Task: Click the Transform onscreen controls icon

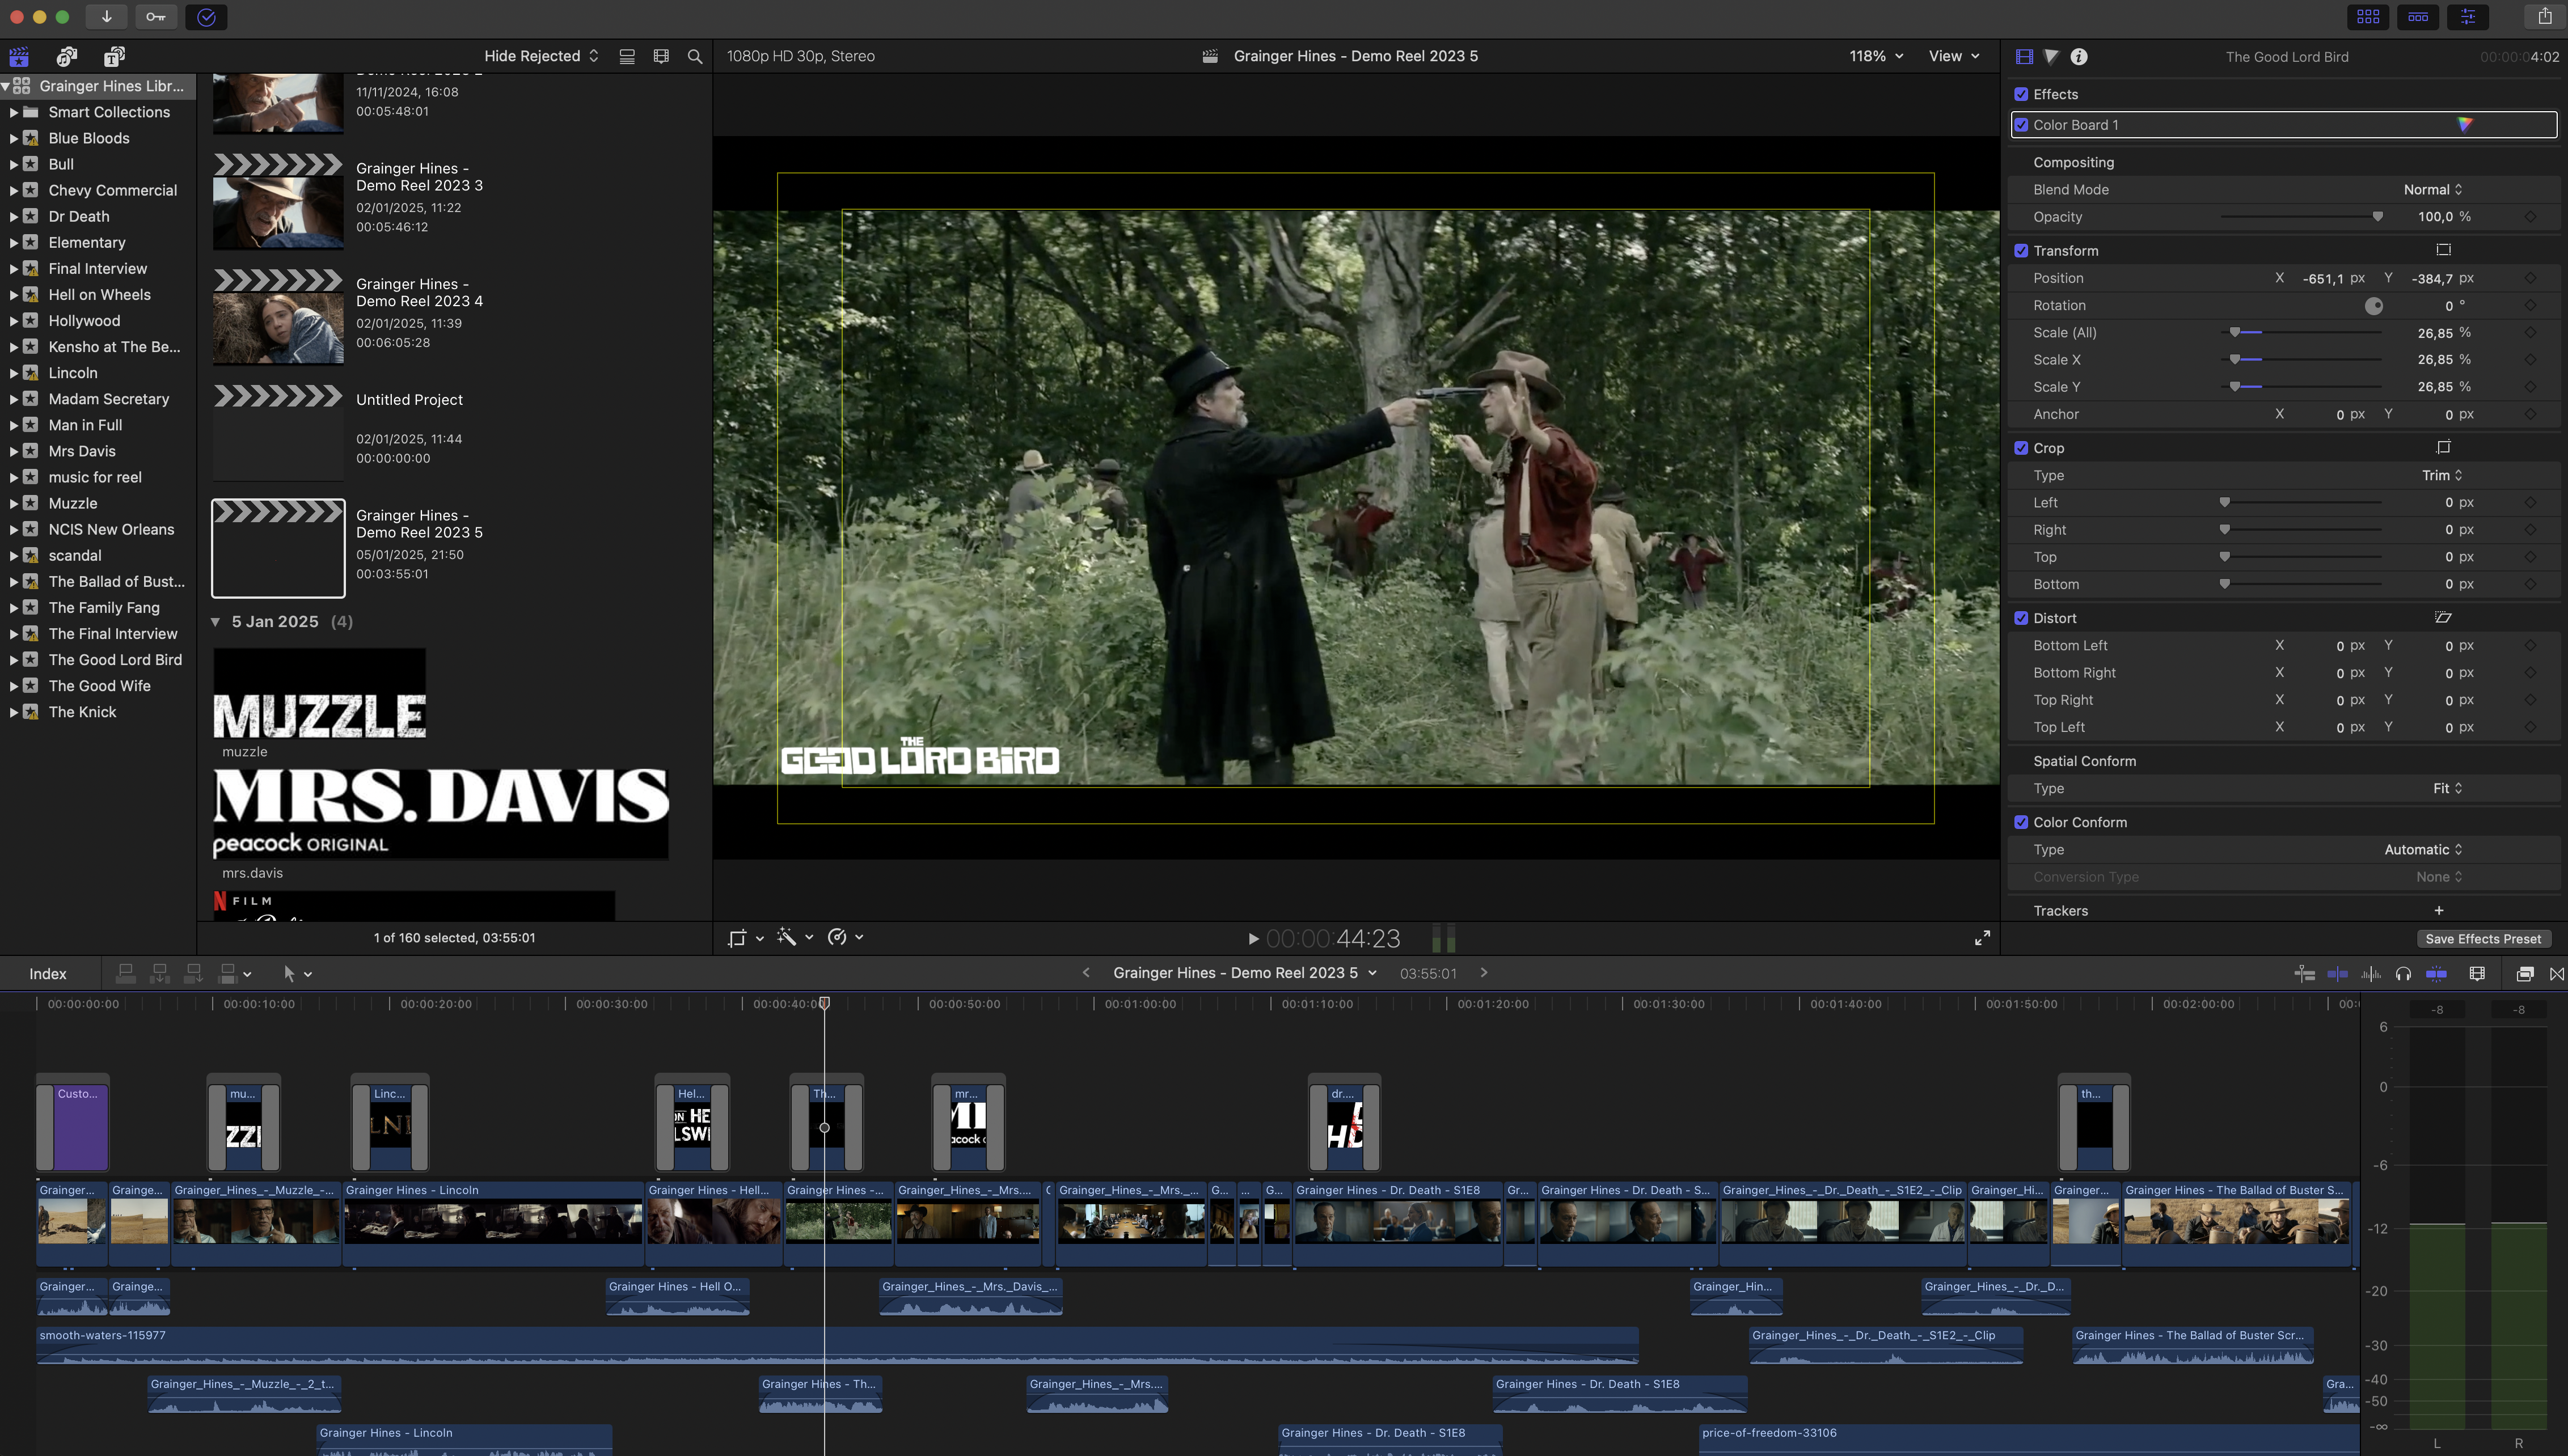Action: pyautogui.click(x=2444, y=250)
